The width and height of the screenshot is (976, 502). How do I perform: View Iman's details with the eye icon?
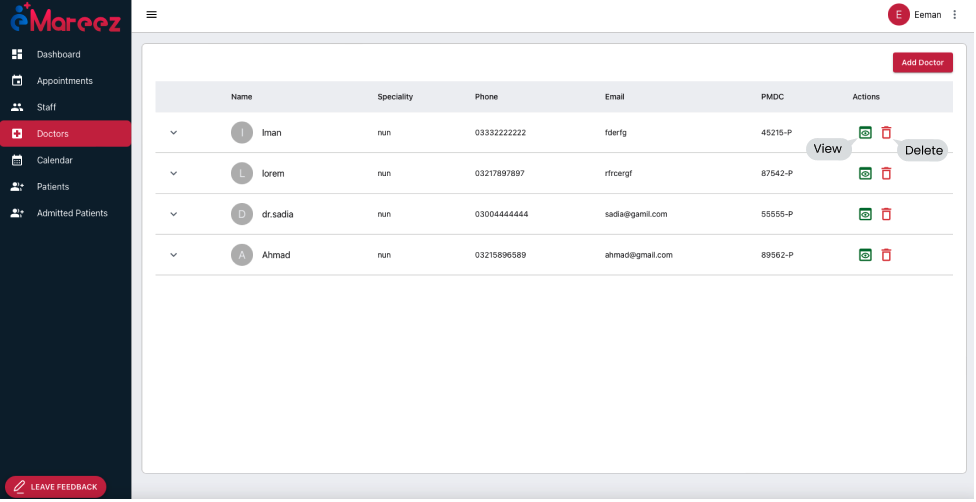(x=865, y=133)
